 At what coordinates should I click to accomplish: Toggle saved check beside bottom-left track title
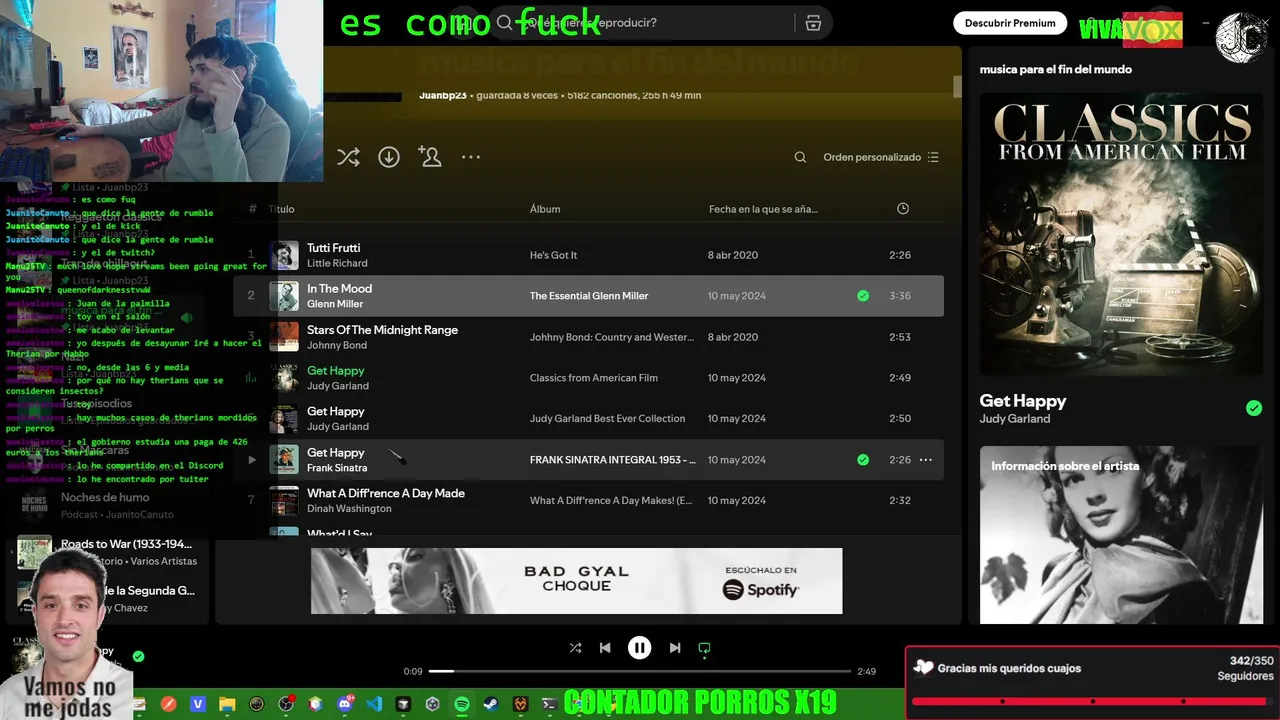138,657
